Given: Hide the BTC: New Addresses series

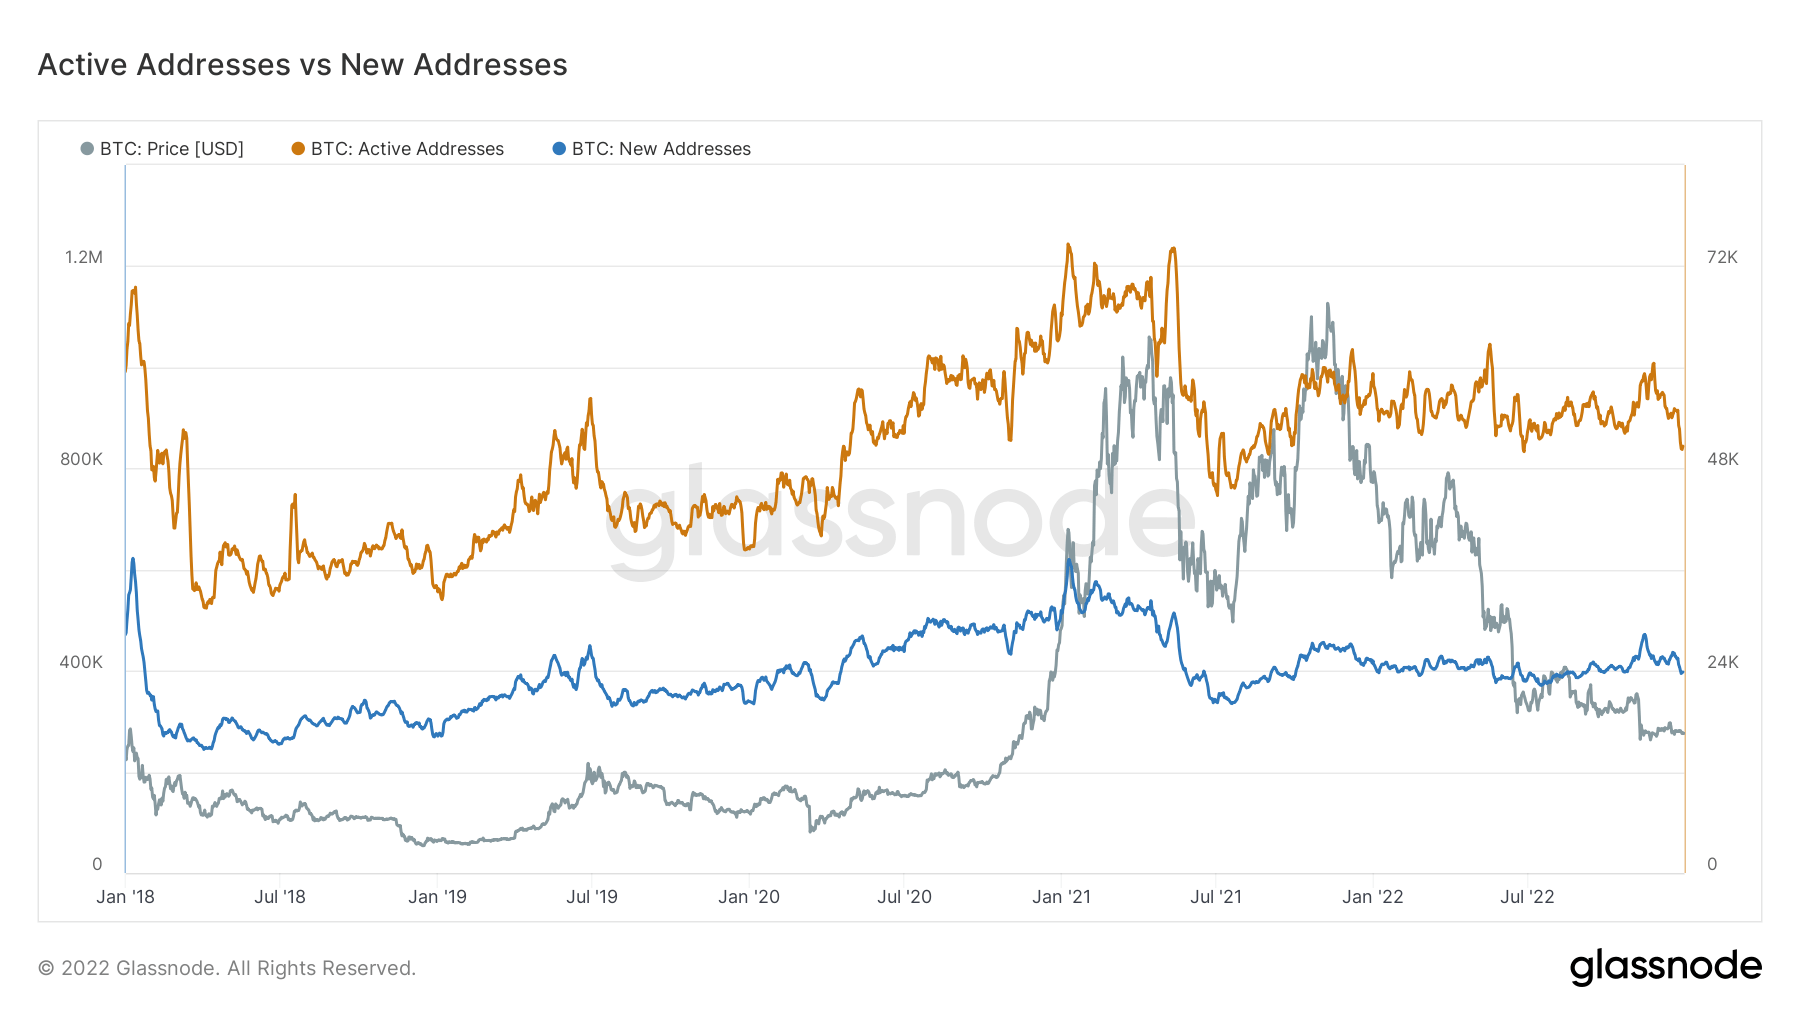Looking at the screenshot, I should click(660, 148).
